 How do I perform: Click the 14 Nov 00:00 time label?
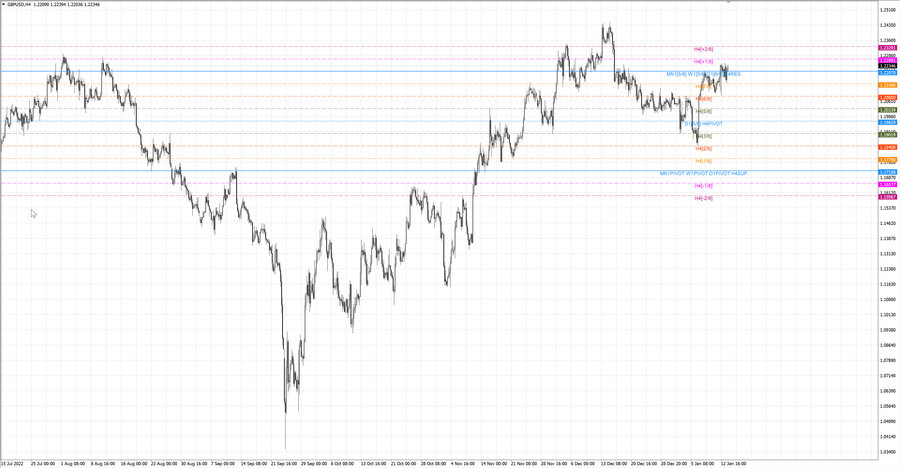pos(494,463)
